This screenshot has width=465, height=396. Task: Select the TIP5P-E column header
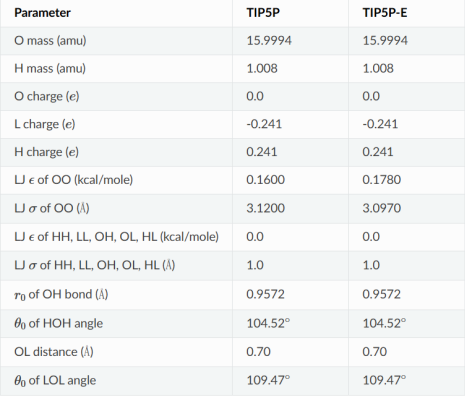pos(385,13)
